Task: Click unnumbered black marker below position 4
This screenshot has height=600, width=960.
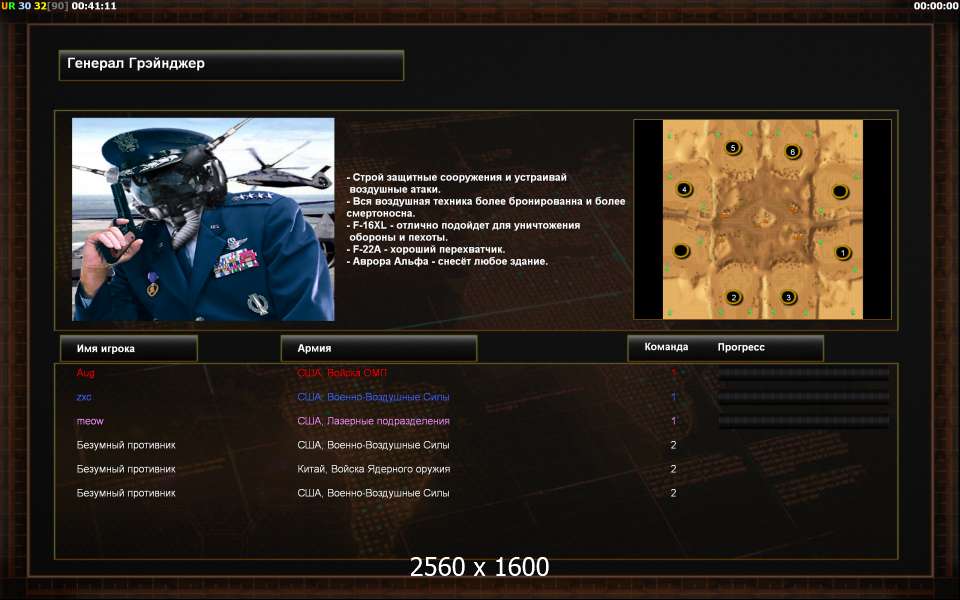Action: coord(681,250)
